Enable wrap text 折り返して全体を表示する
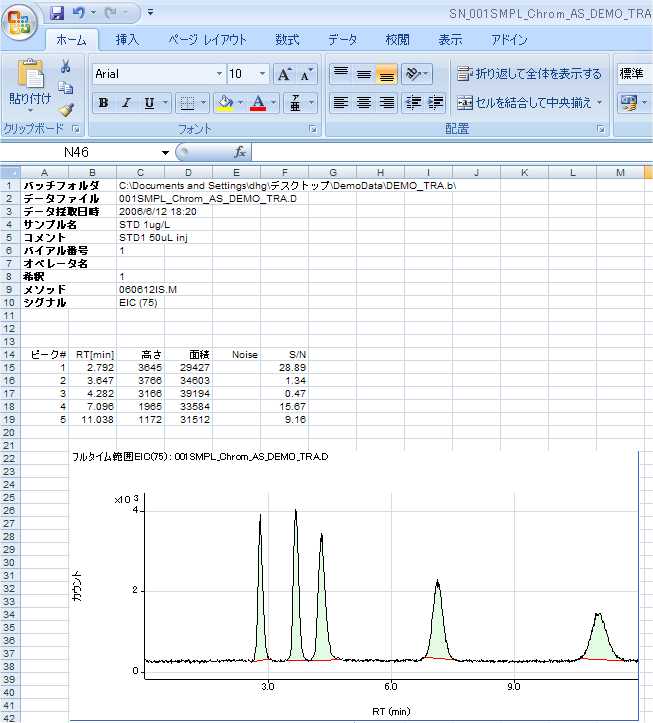653x723 pixels. coord(529,74)
